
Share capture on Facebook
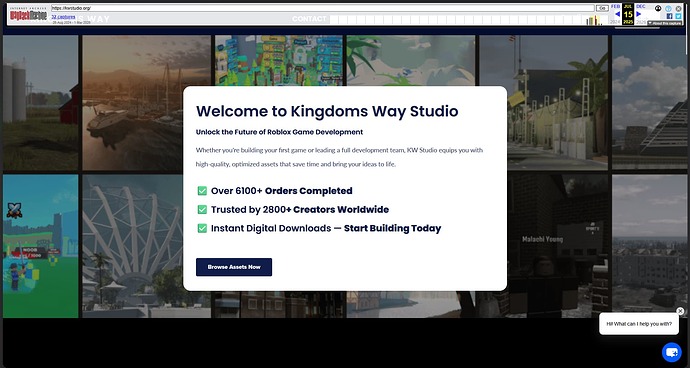click(669, 16)
